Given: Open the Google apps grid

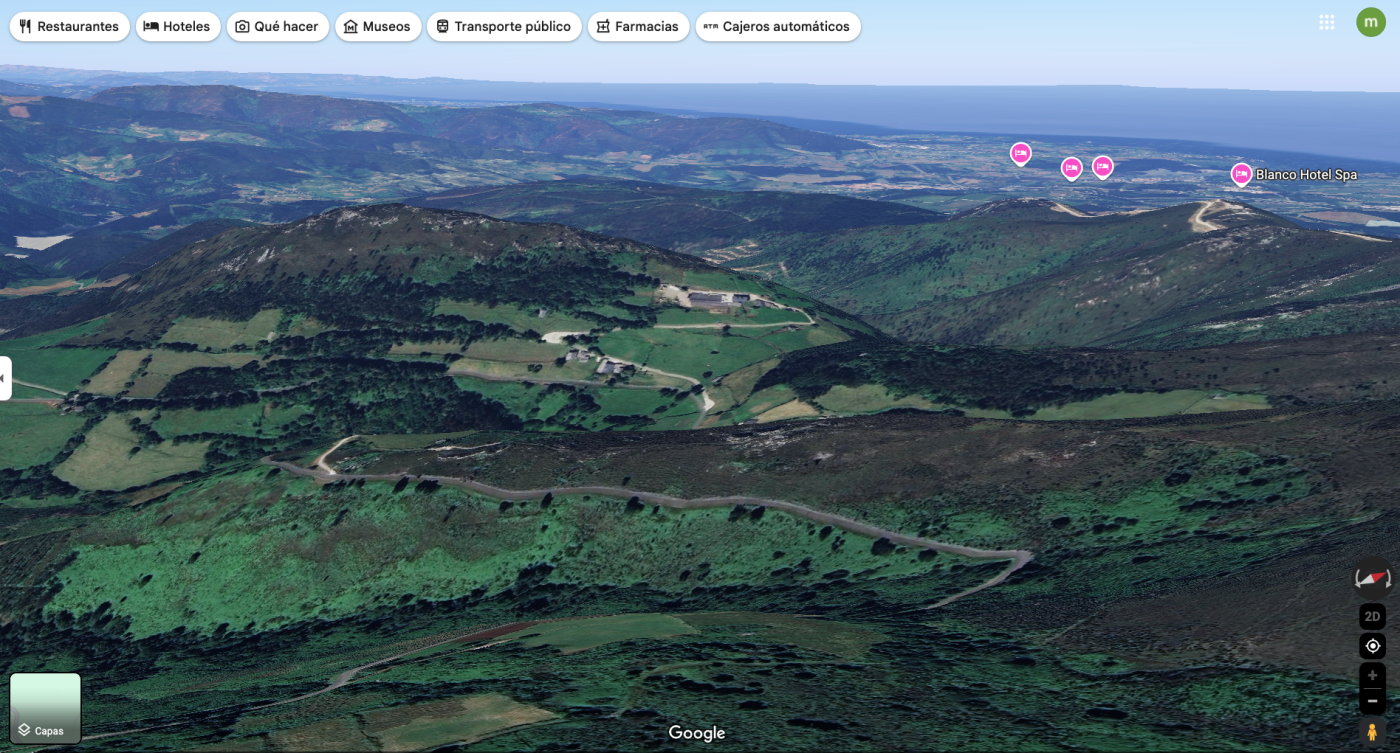Looking at the screenshot, I should click(x=1327, y=22).
